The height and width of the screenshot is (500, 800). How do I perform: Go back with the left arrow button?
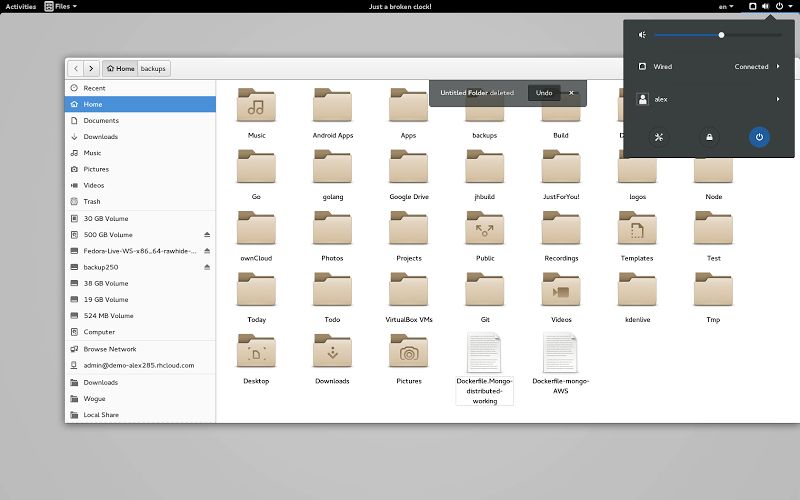(x=75, y=69)
